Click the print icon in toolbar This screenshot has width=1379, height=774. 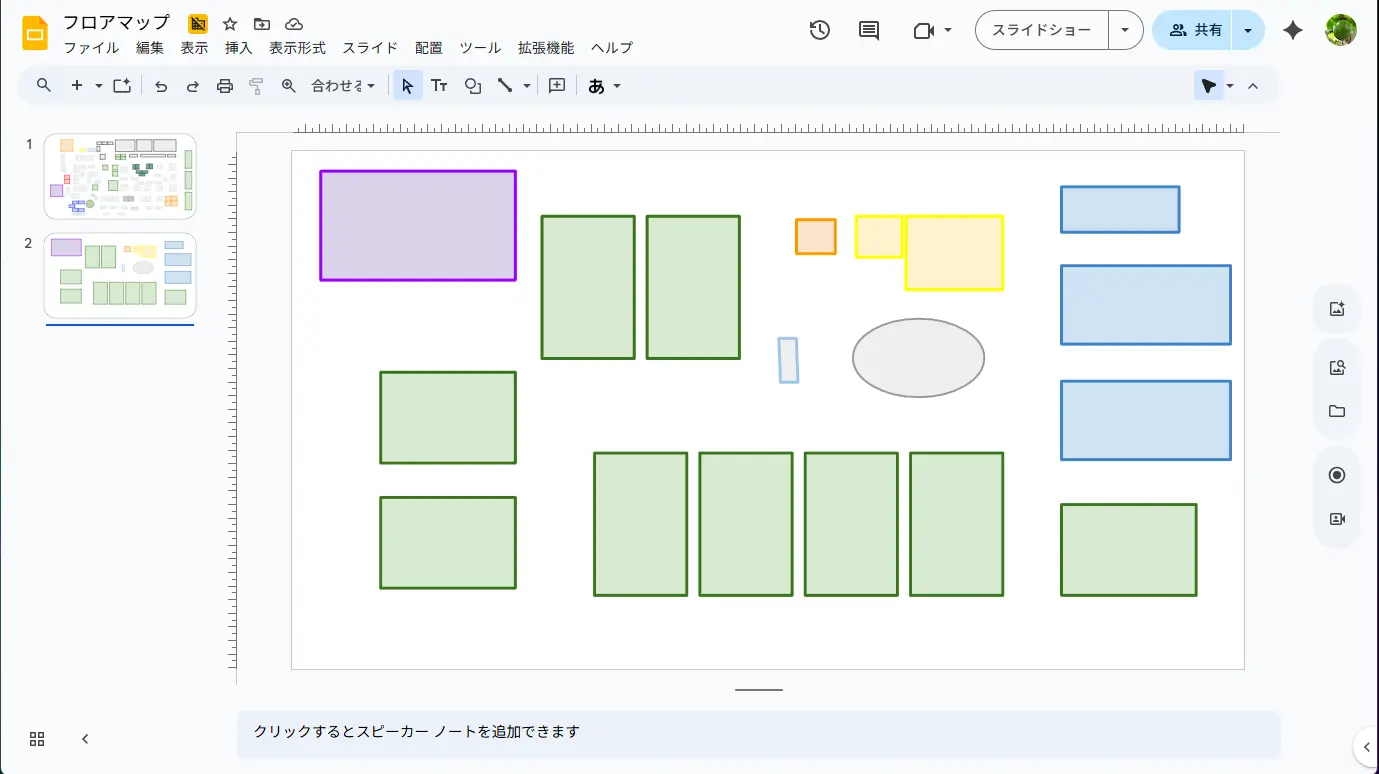click(x=225, y=86)
